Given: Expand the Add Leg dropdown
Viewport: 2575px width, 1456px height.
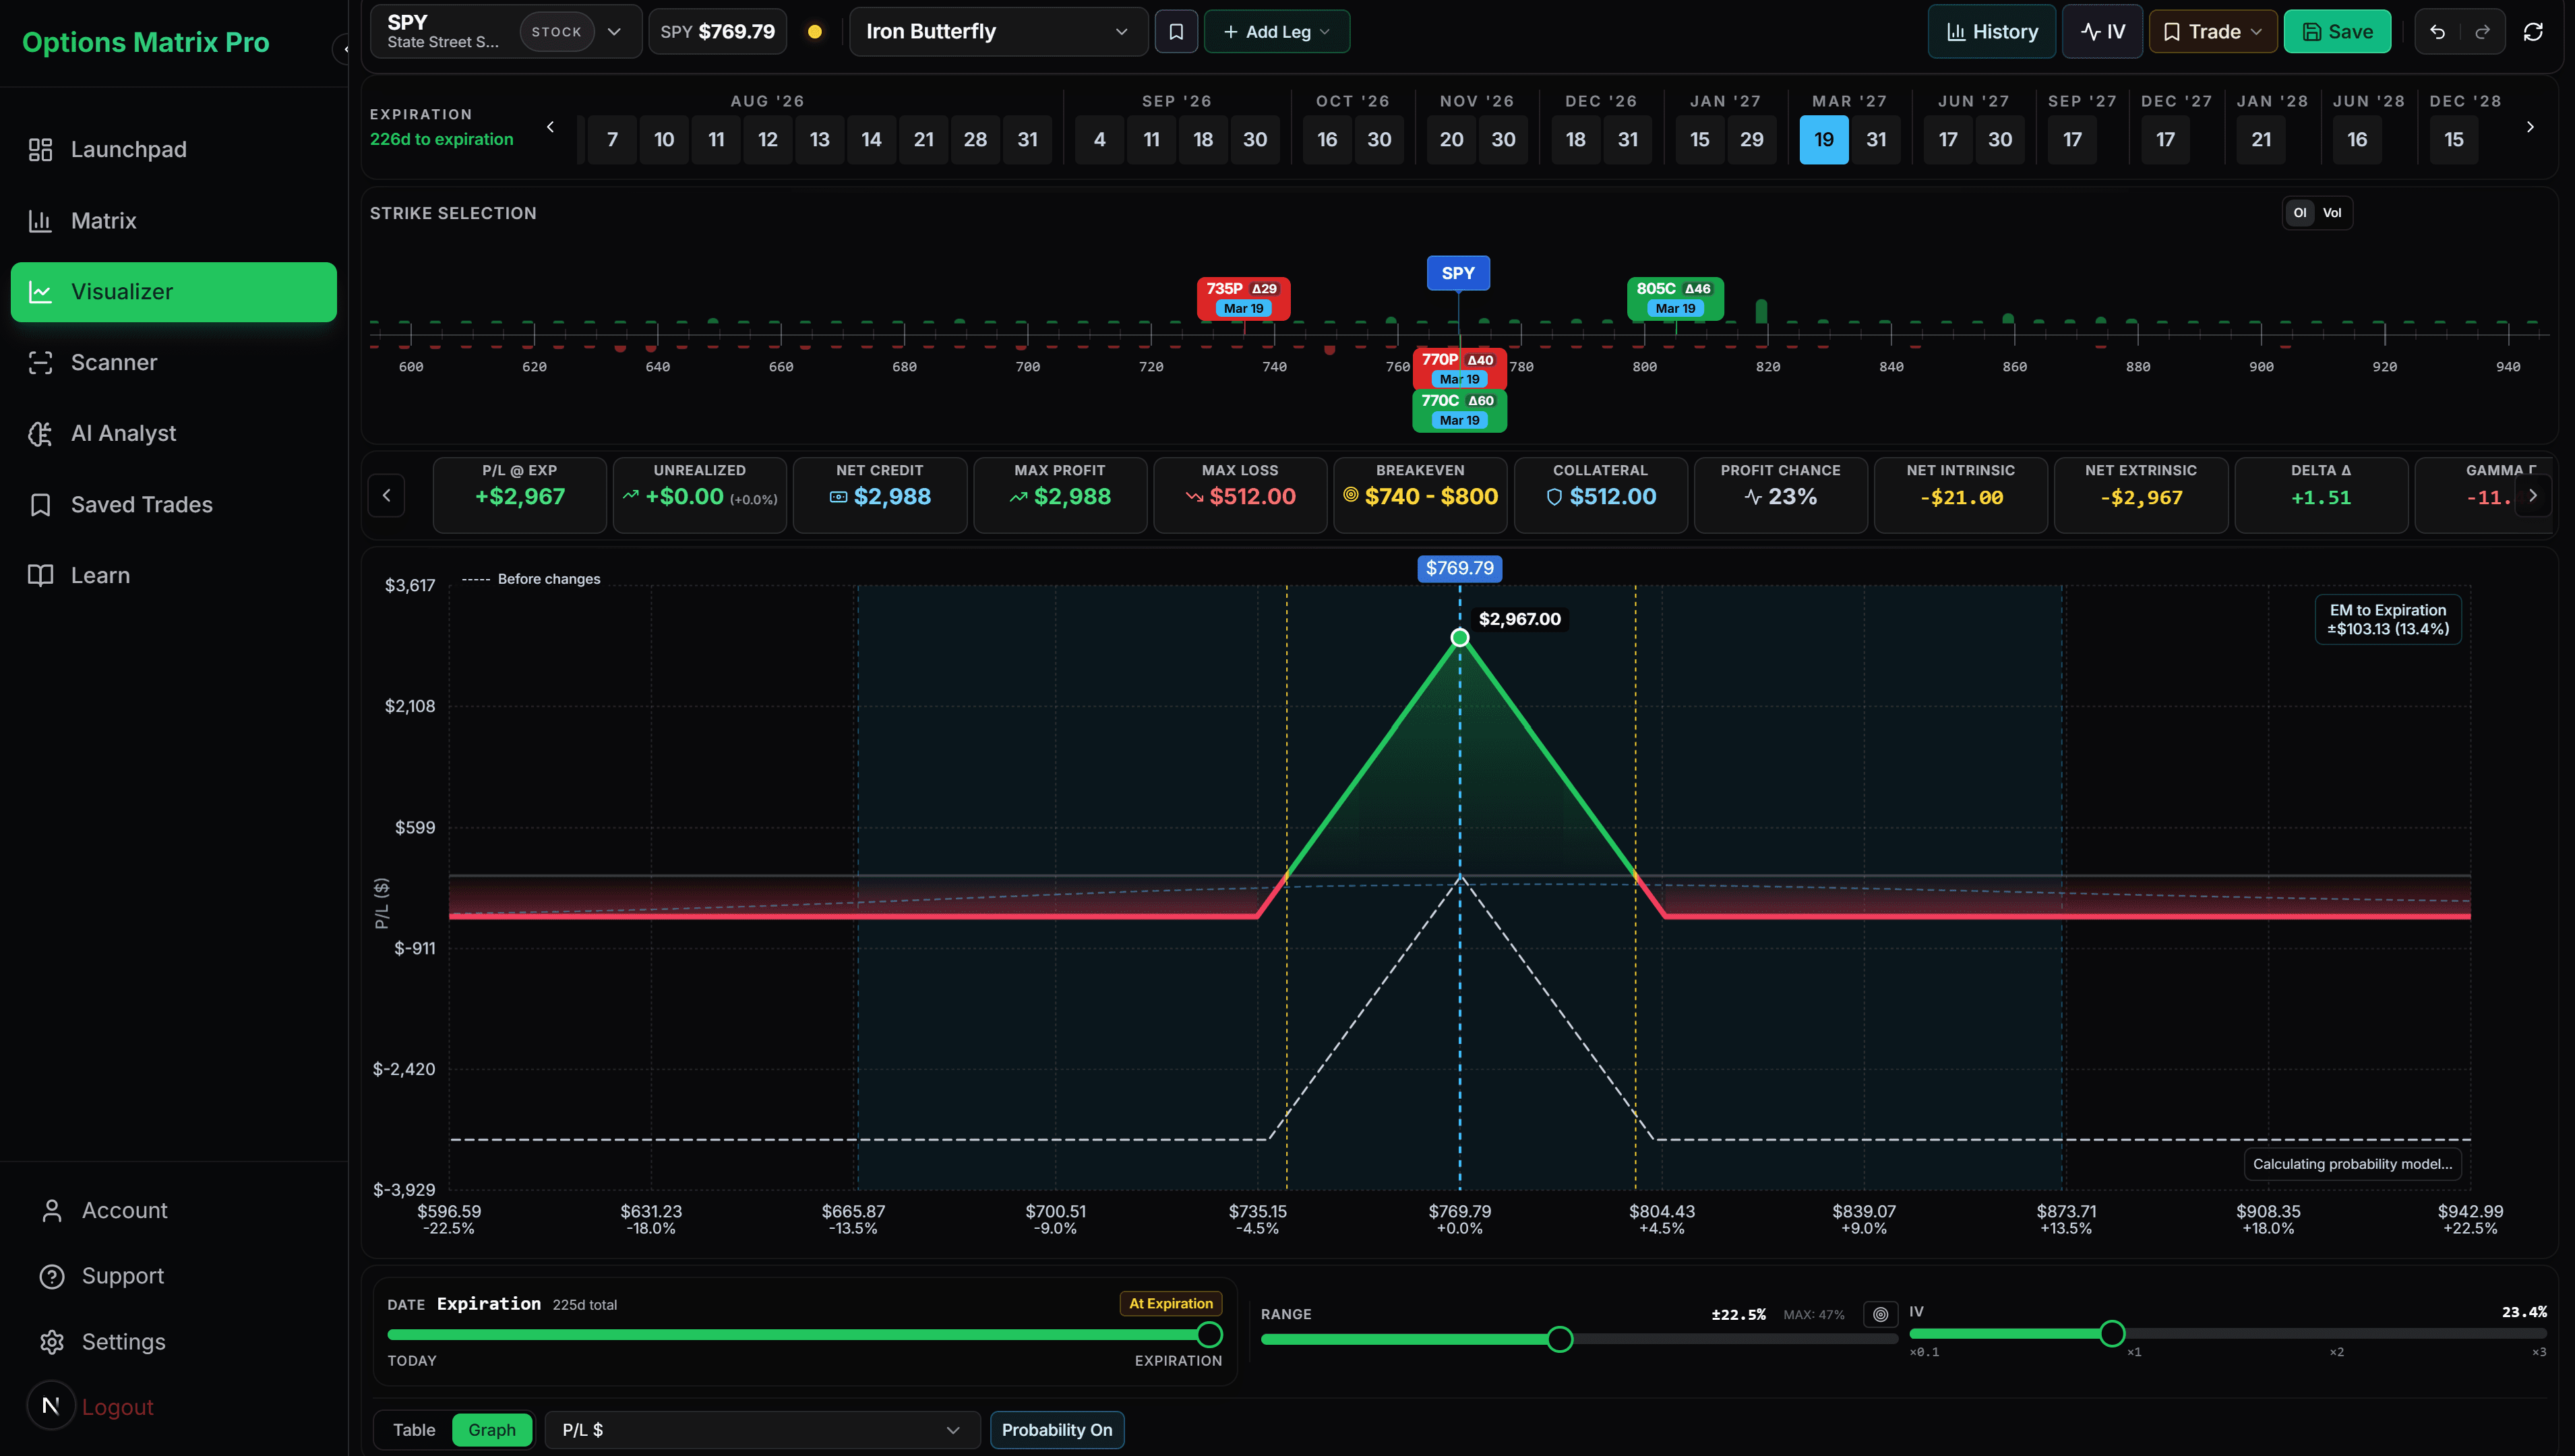Looking at the screenshot, I should pos(1276,32).
